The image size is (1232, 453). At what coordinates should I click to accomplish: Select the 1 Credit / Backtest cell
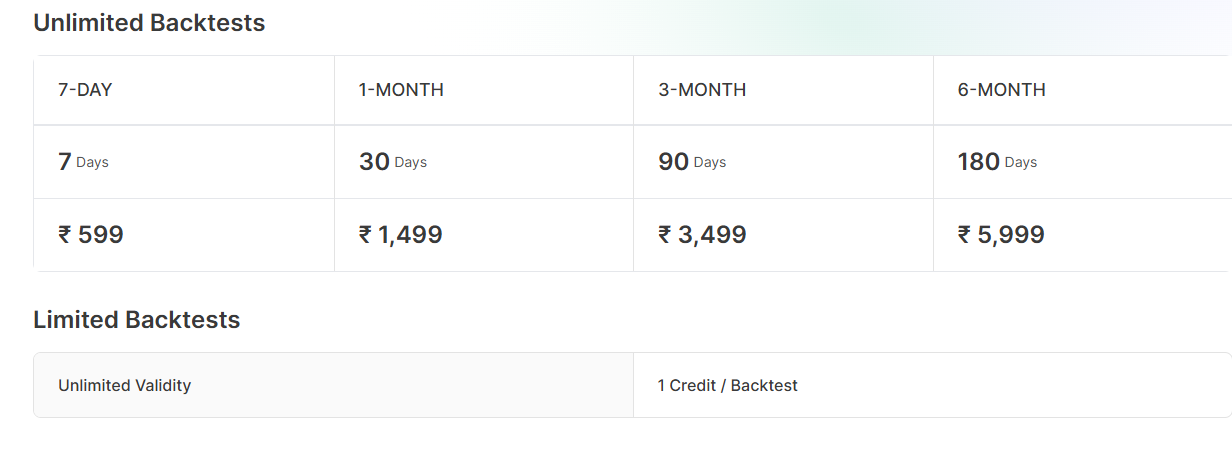pos(933,385)
